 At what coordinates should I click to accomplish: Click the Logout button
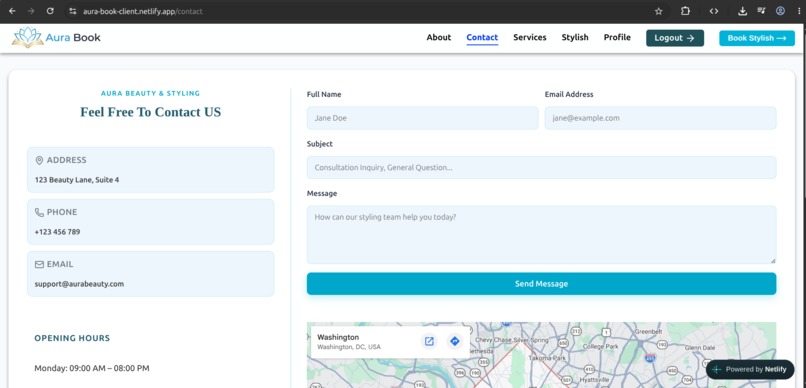pyautogui.click(x=675, y=38)
